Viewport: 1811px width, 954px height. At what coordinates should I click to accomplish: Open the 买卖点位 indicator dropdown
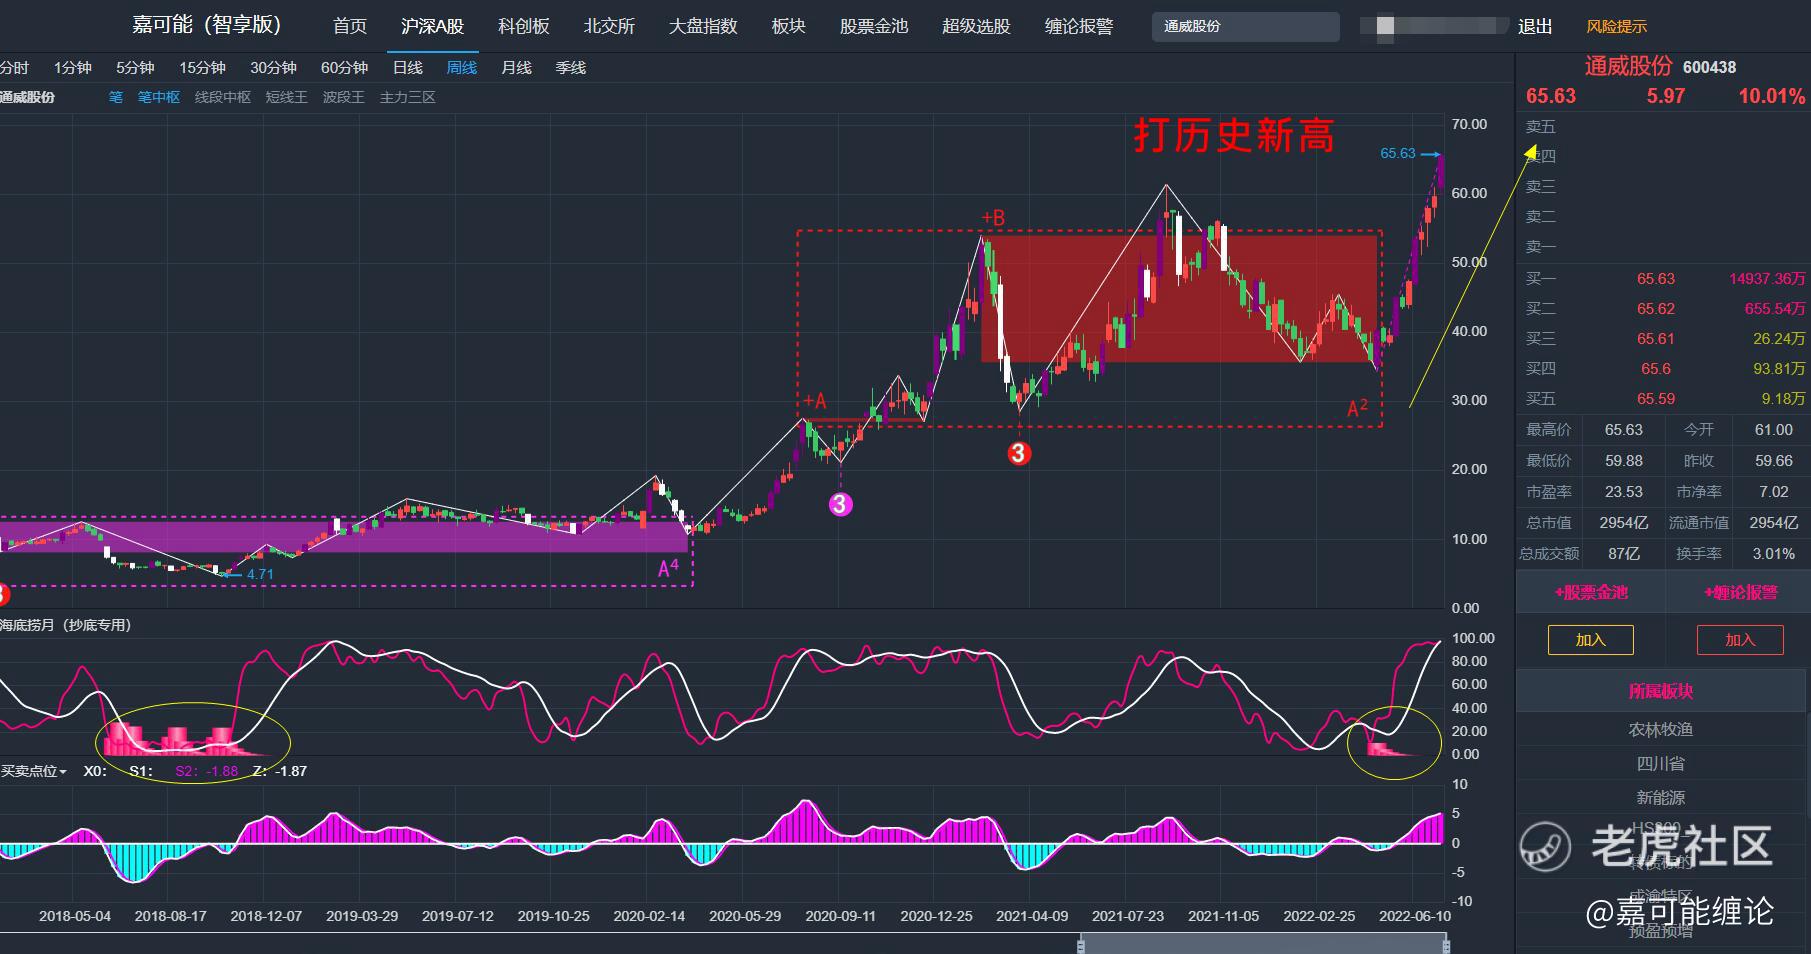tap(34, 771)
